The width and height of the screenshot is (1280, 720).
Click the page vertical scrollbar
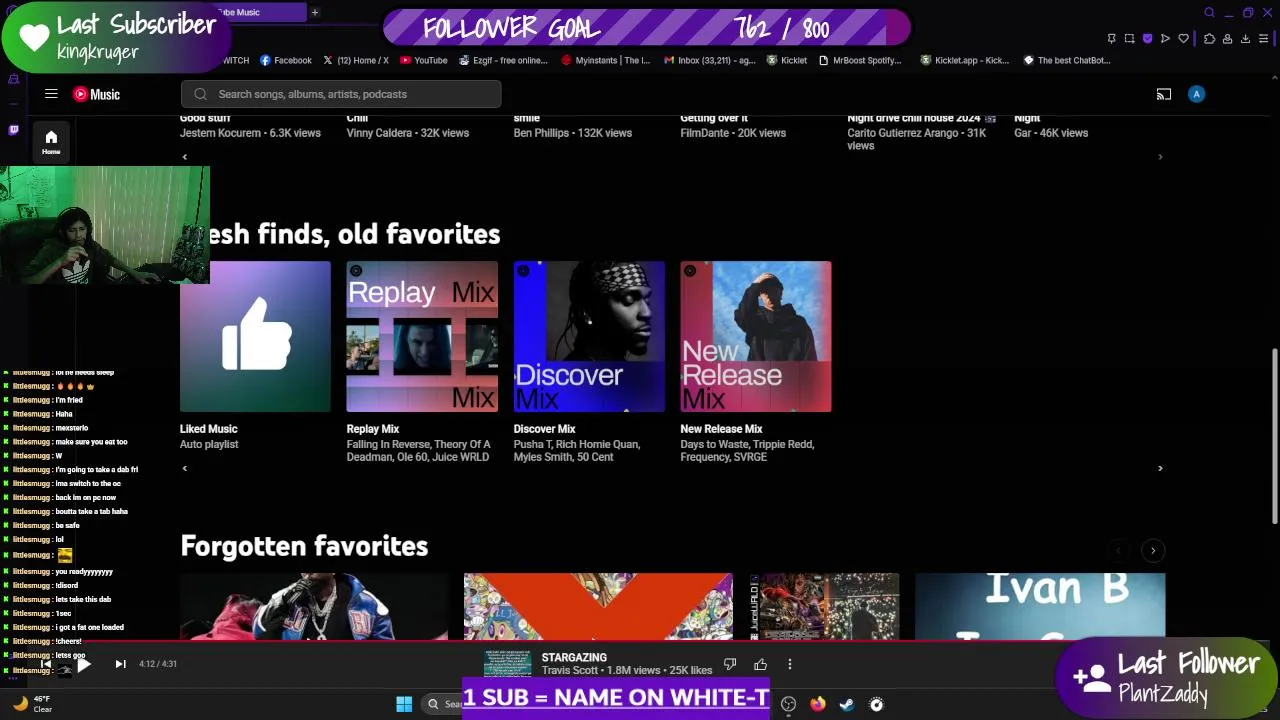coord(1274,435)
